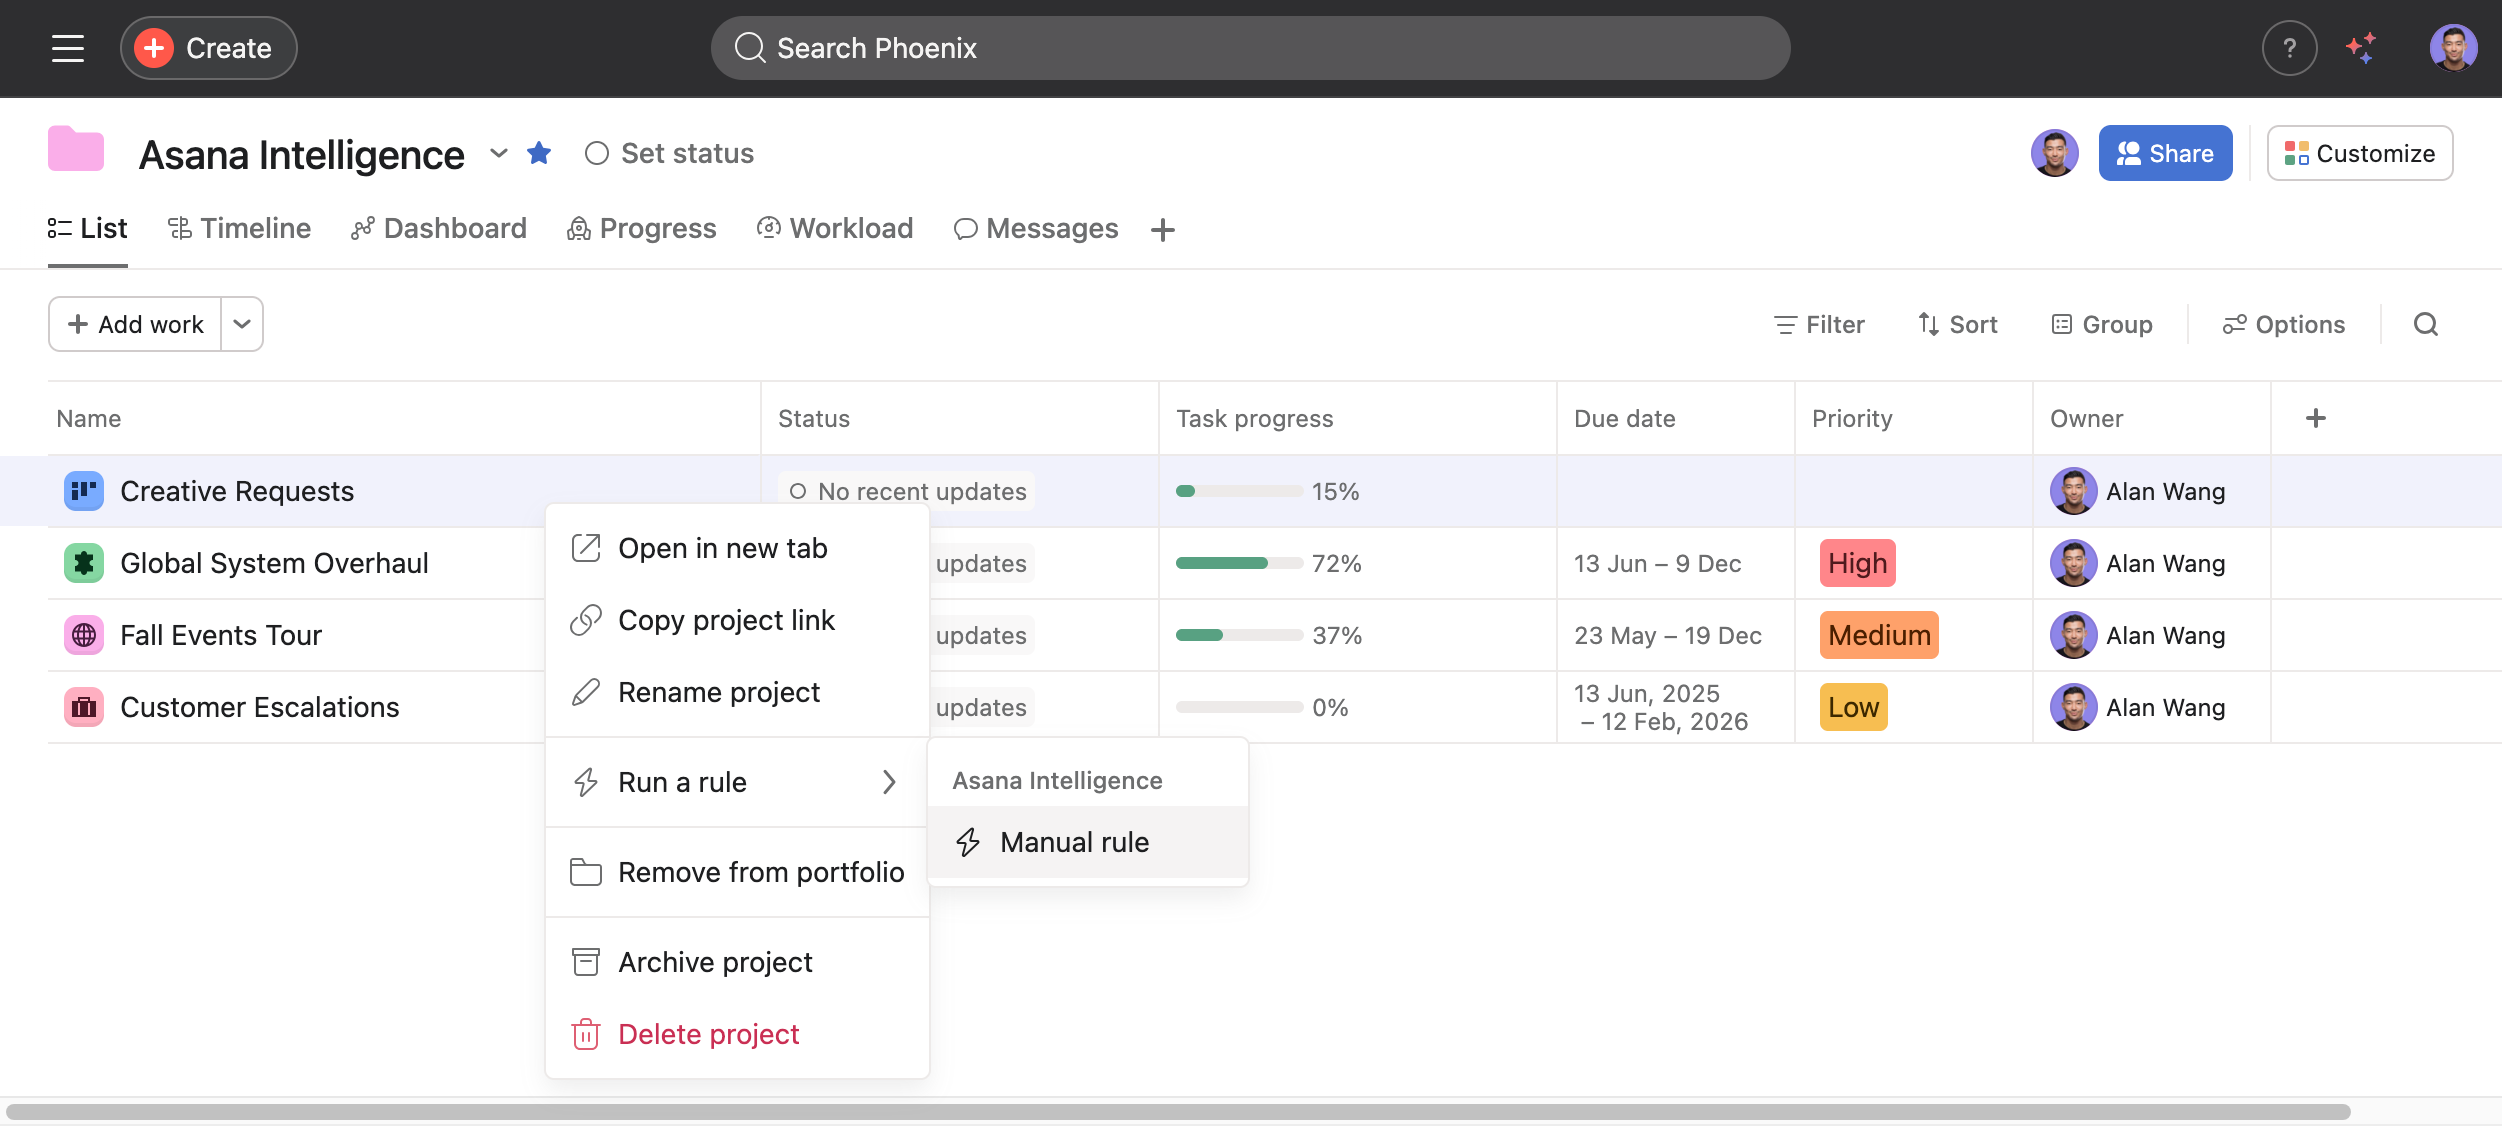Open the hamburger navigation menu
The width and height of the screenshot is (2502, 1126).
68,48
